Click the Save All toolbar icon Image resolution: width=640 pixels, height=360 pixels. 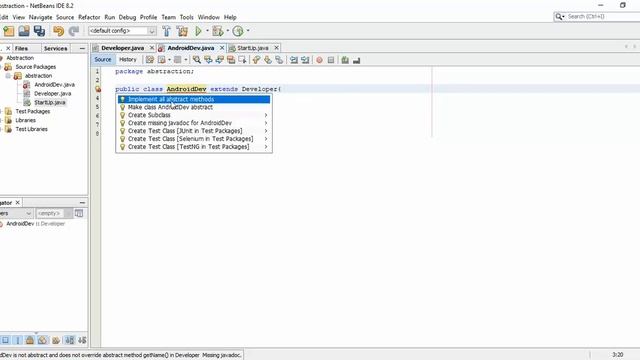point(39,31)
